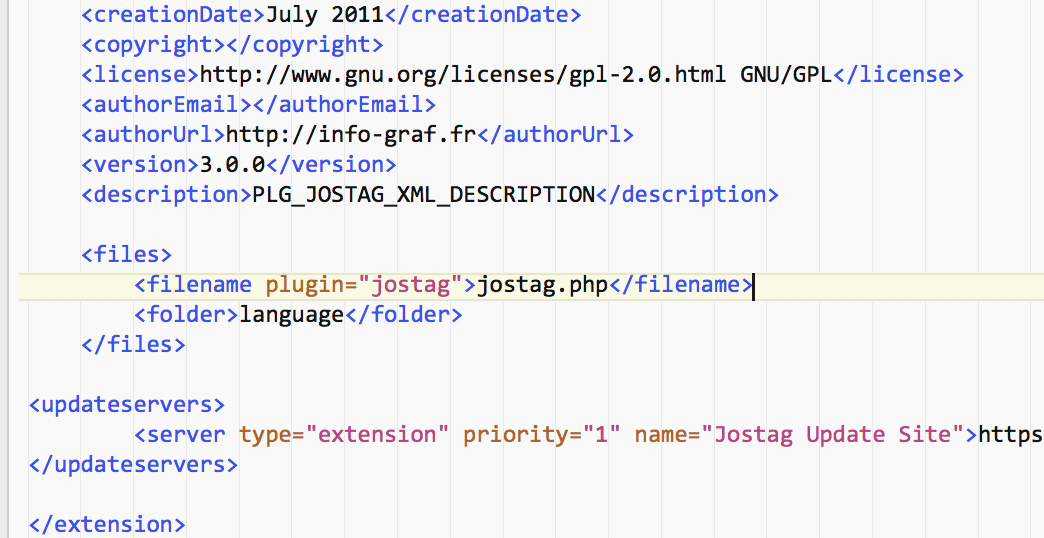Click the GPL license URL text
This screenshot has width=1044, height=538.
[x=463, y=75]
